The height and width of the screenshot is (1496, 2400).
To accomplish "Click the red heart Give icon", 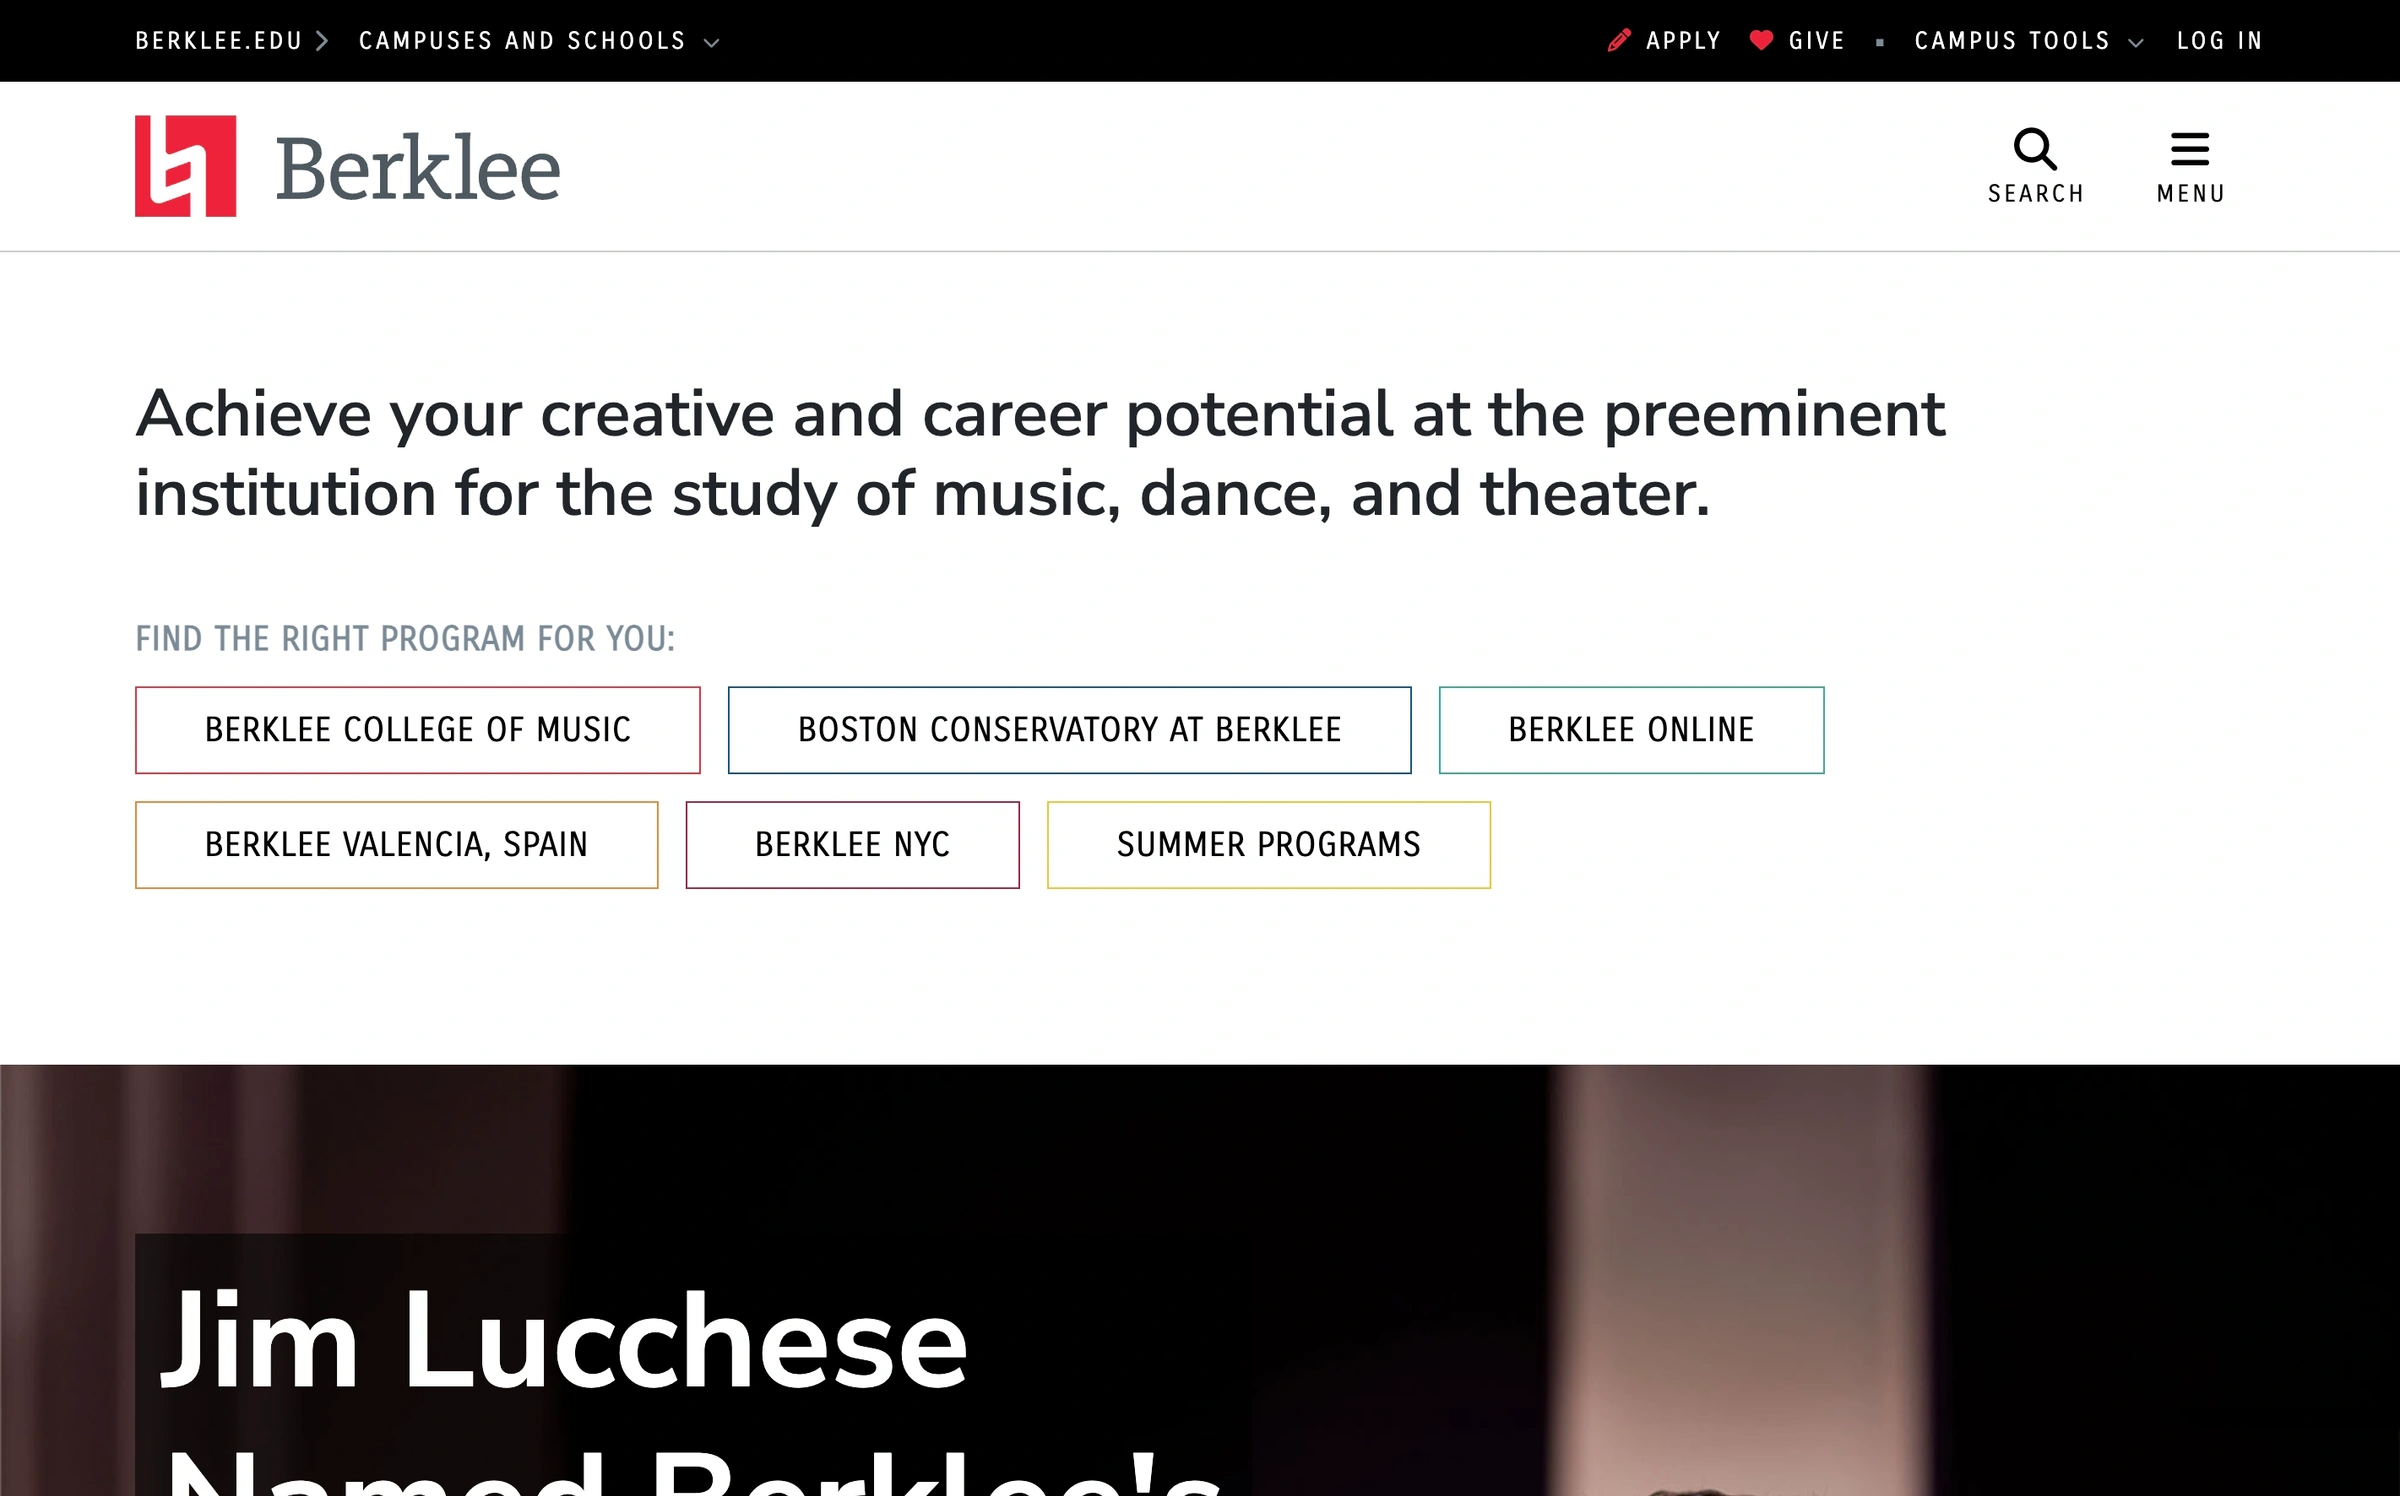I will [1762, 40].
